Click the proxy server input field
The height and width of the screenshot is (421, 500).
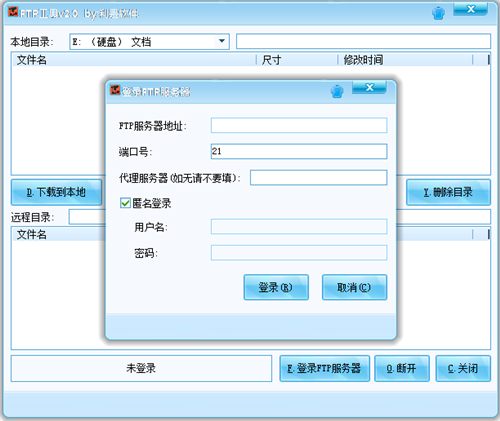[319, 178]
